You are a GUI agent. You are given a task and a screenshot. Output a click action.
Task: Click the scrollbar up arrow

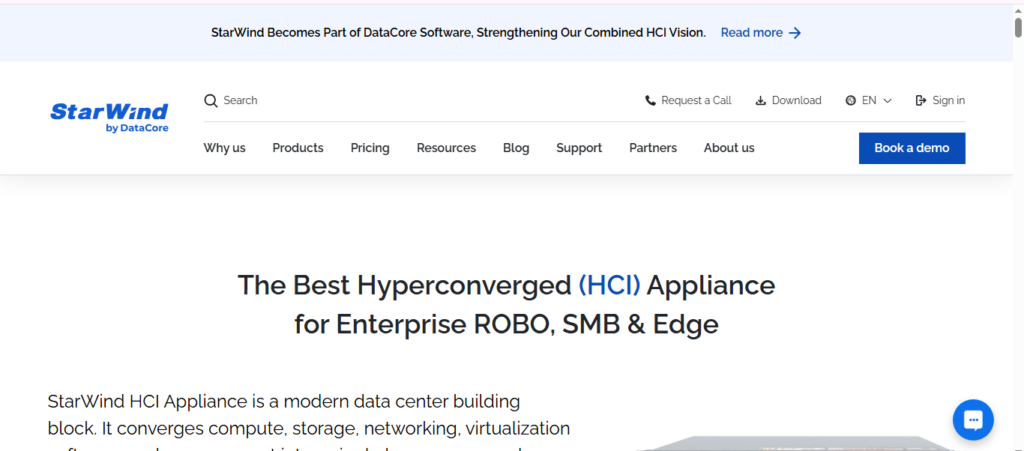pyautogui.click(x=1018, y=8)
